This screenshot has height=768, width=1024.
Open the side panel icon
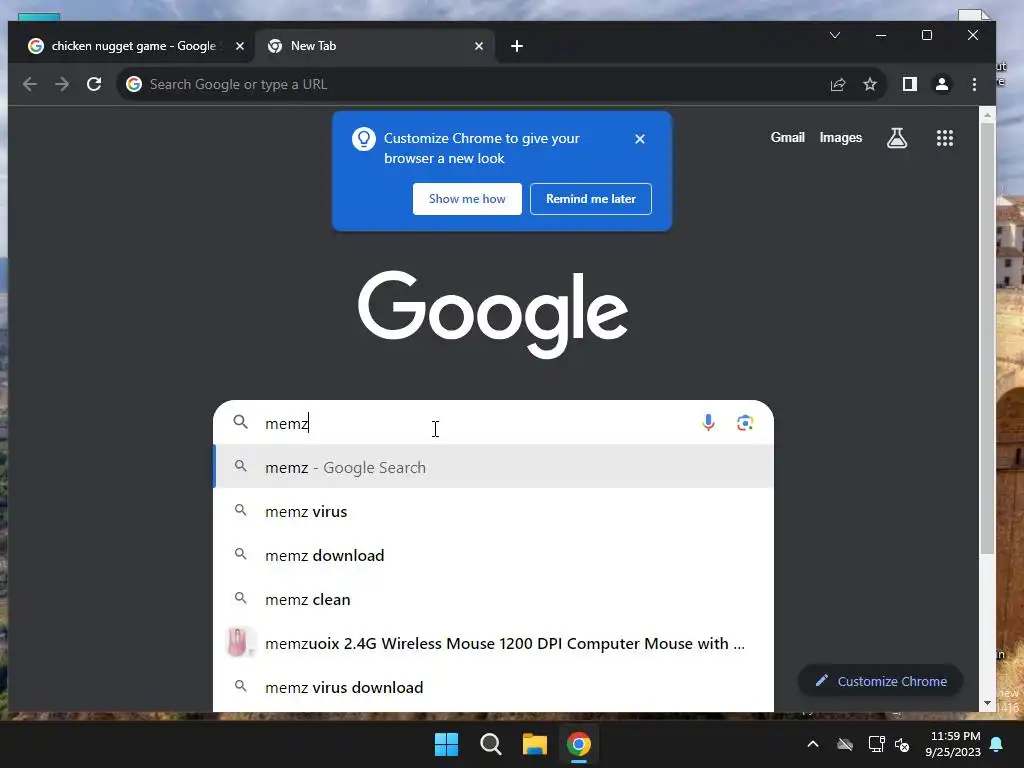[x=910, y=84]
